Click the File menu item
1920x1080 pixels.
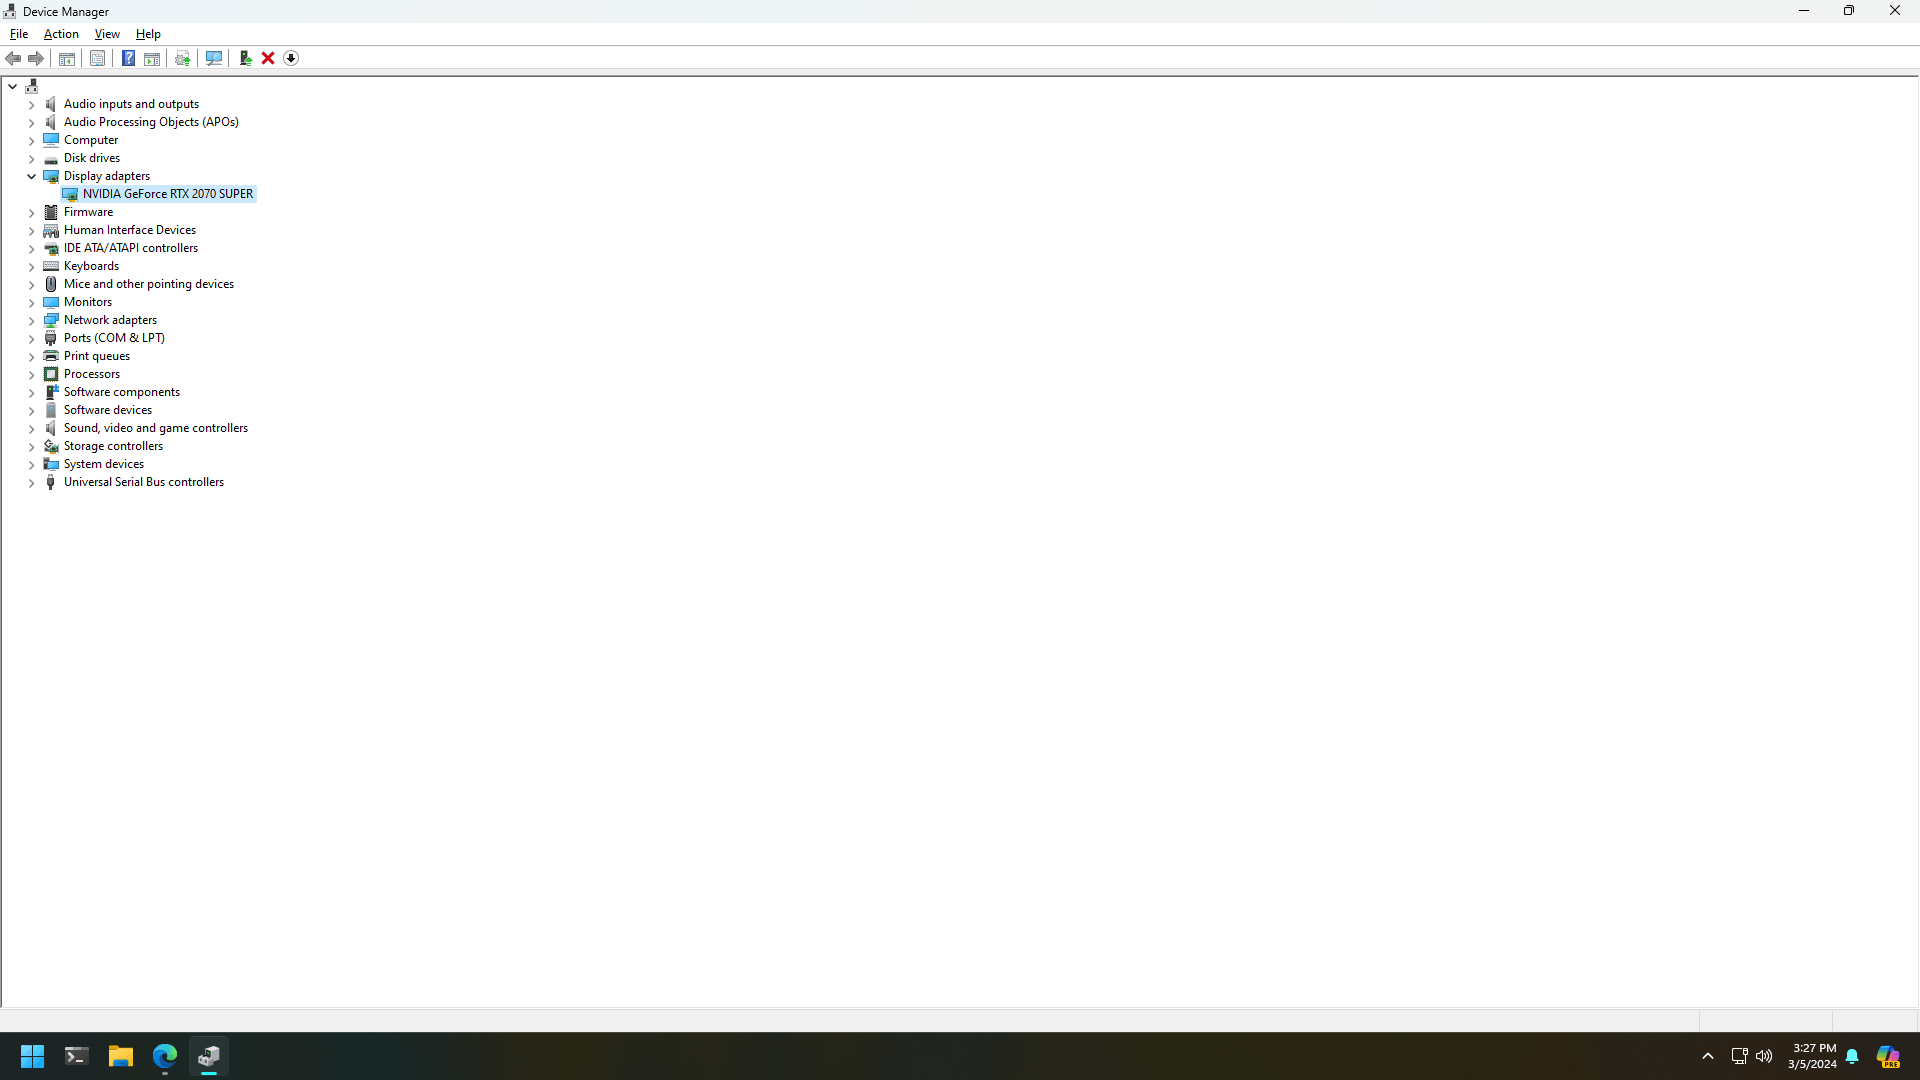(18, 33)
